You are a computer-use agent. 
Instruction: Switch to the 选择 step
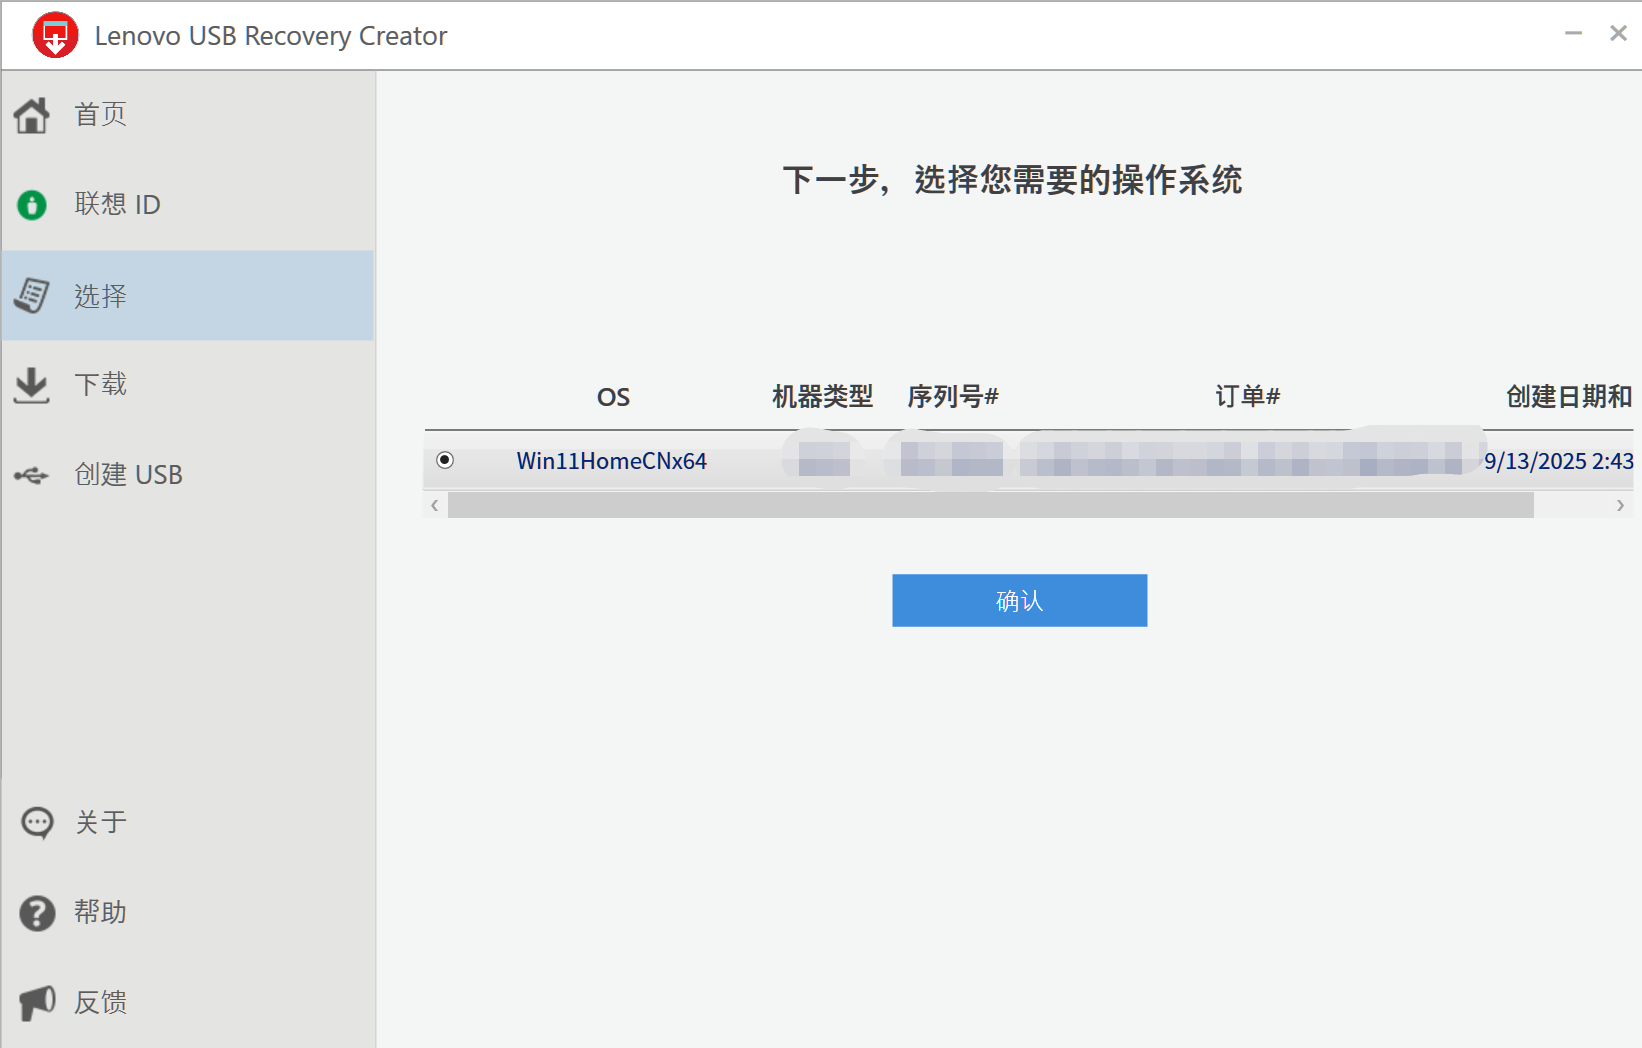[x=188, y=295]
